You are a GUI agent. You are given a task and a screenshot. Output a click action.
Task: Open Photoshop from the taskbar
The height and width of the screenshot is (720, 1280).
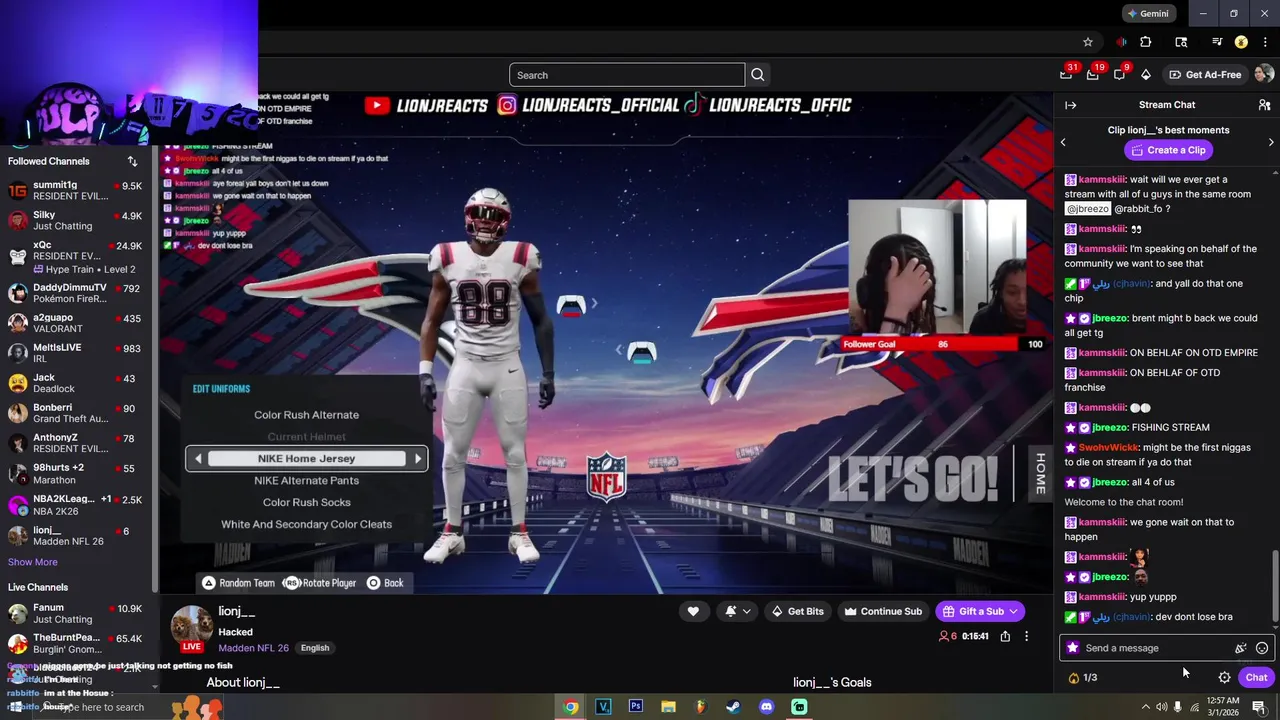click(x=636, y=707)
